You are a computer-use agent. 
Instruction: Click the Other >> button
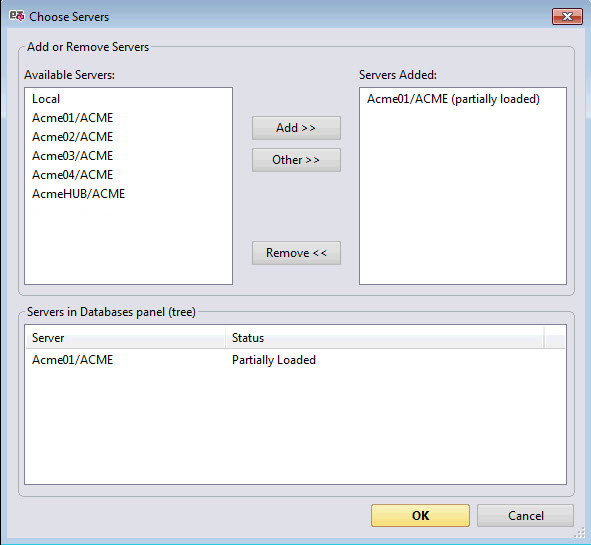296,160
